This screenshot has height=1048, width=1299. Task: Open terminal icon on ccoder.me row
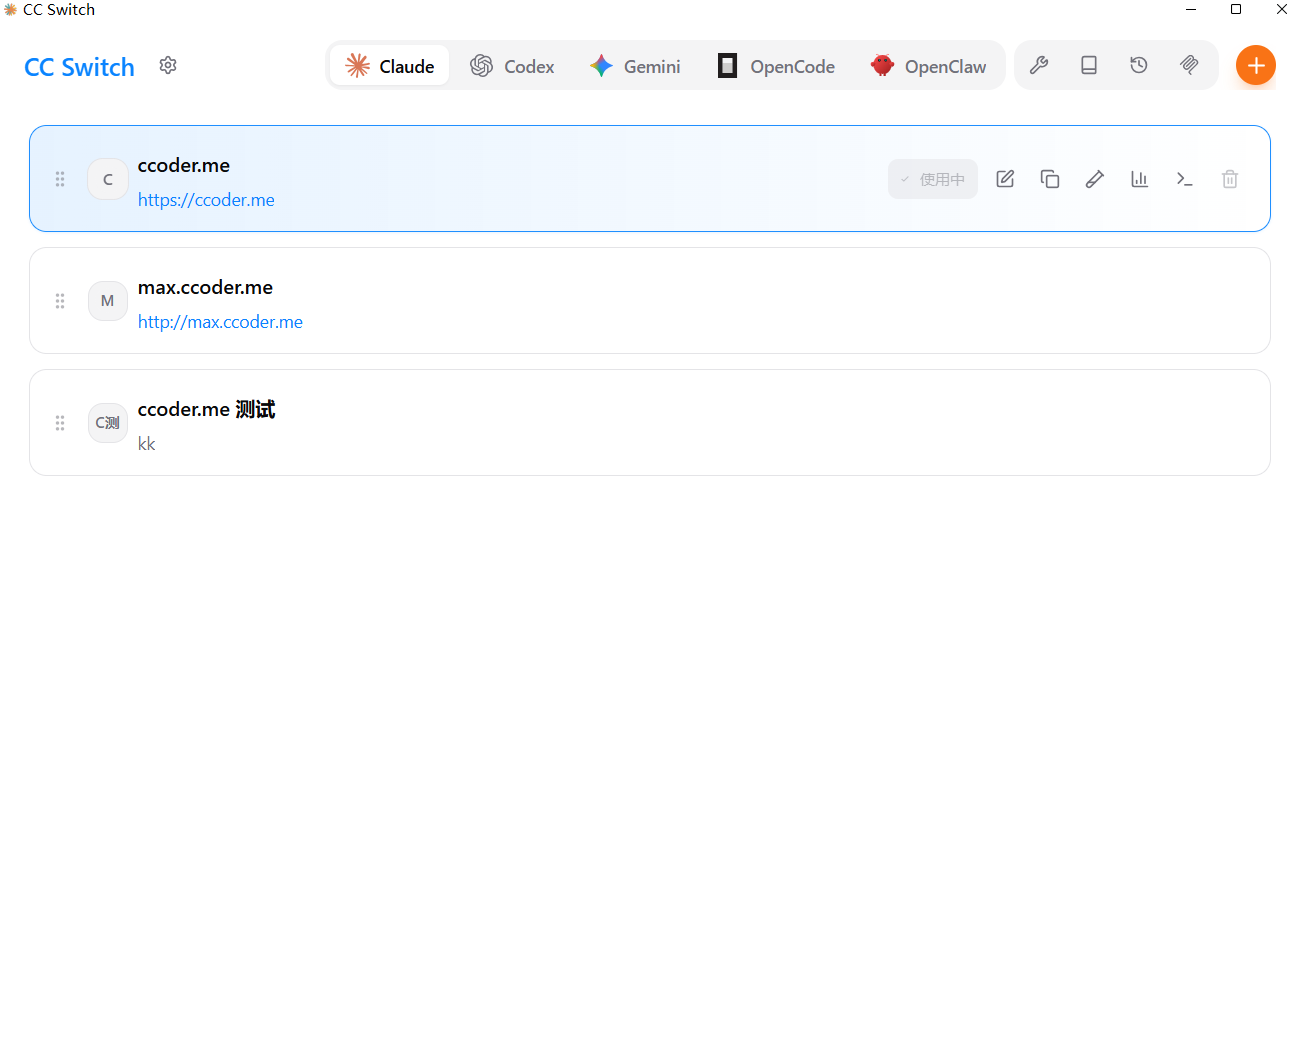tap(1185, 179)
